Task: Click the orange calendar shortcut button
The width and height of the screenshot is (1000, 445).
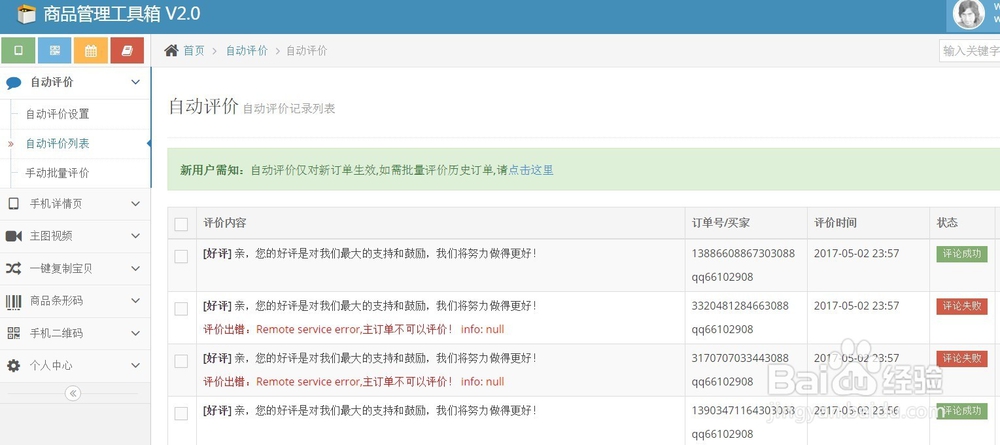Action: [91, 51]
